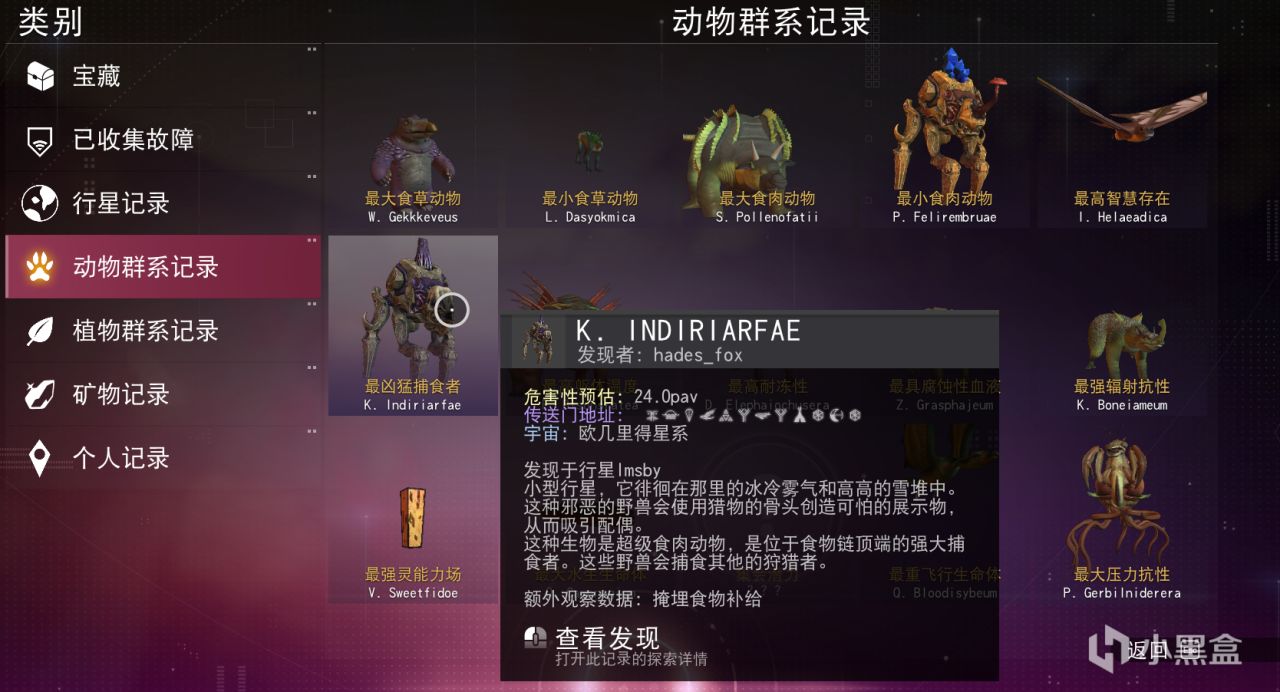
Task: Click 查看发现 to open discovery details
Action: pyautogui.click(x=607, y=638)
